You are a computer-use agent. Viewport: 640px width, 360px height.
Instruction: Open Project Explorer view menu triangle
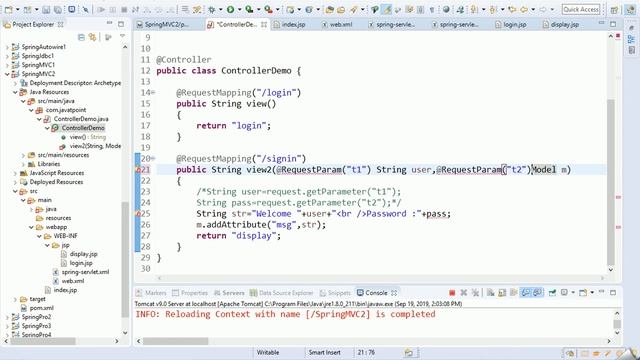pyautogui.click(x=122, y=37)
